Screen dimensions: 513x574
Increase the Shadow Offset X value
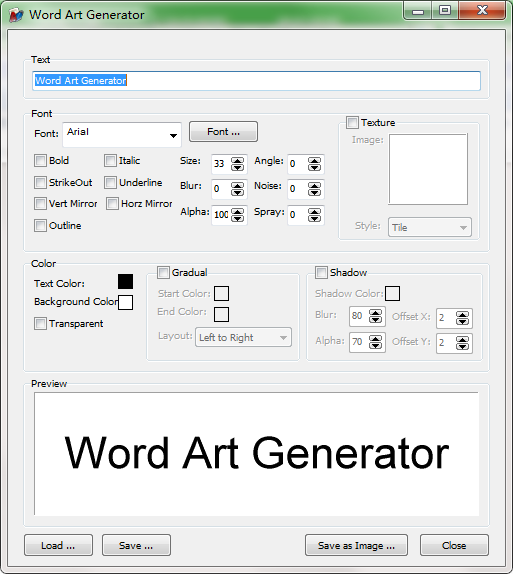(x=462, y=315)
